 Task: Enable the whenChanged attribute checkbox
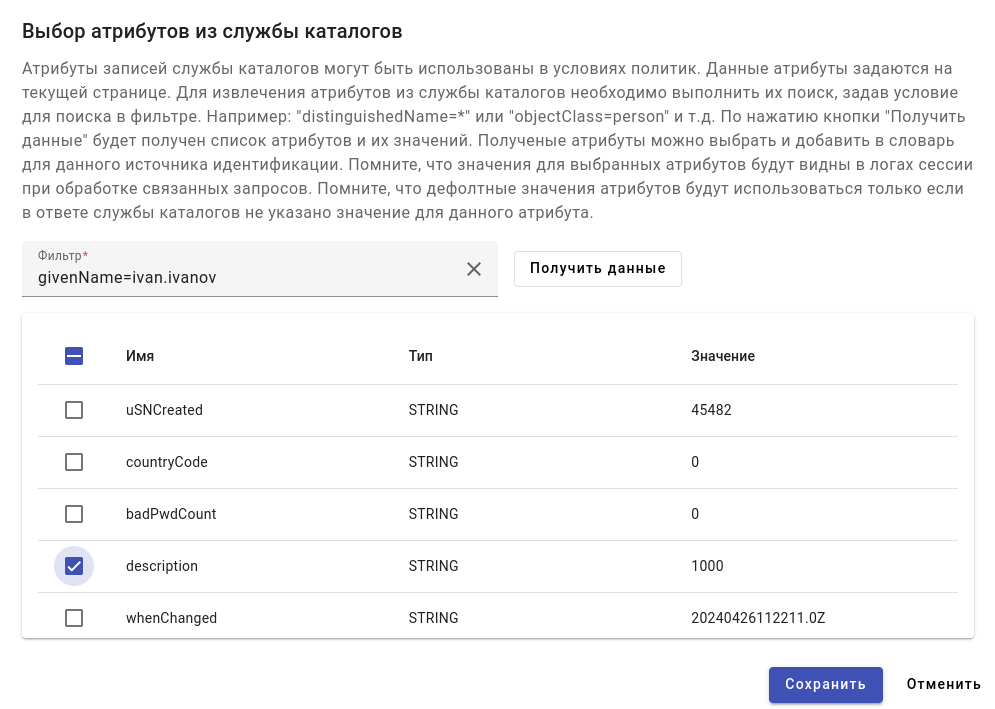74,618
